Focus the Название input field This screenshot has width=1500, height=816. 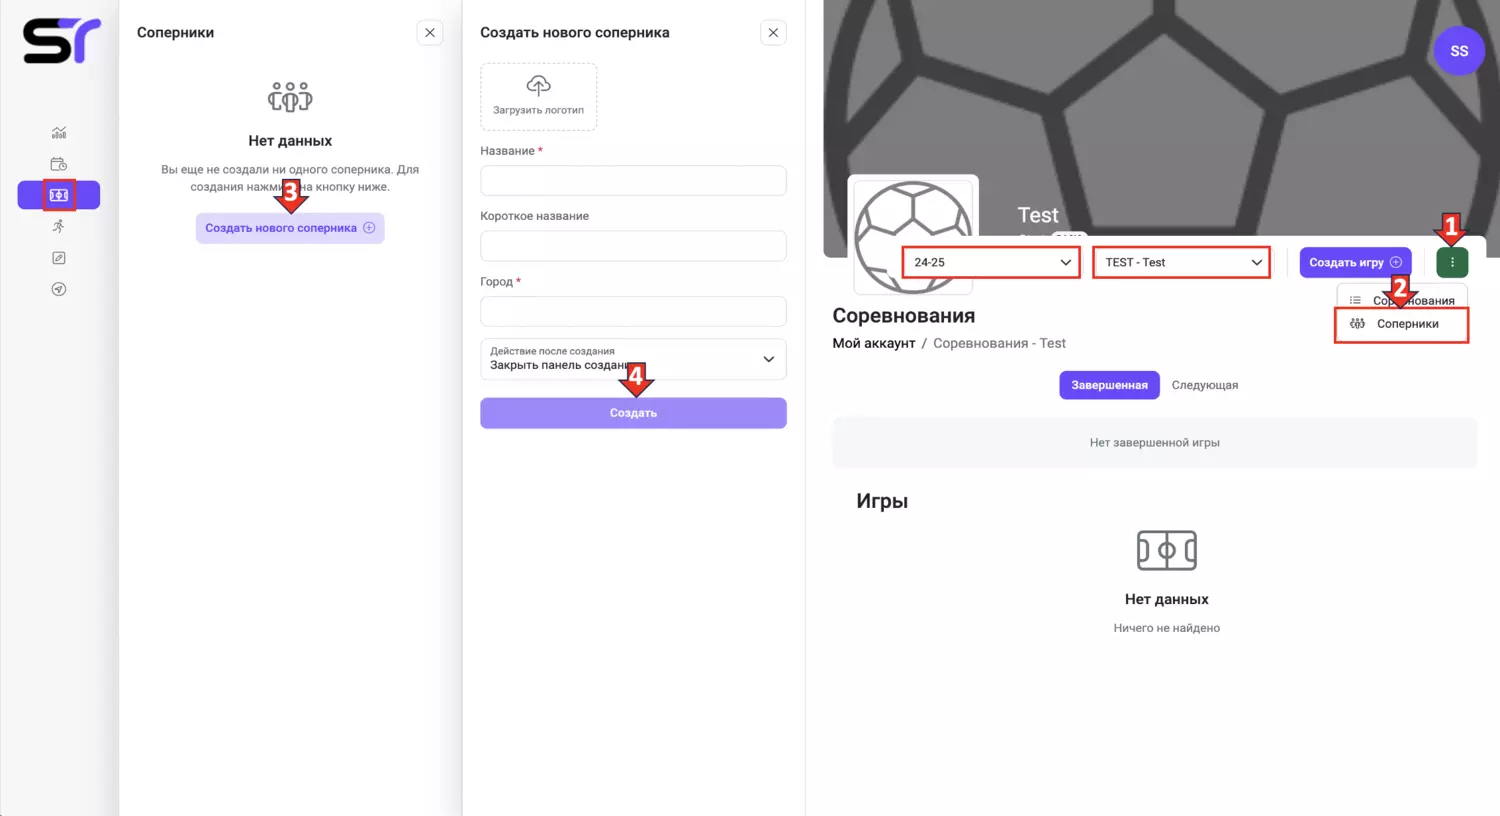633,180
